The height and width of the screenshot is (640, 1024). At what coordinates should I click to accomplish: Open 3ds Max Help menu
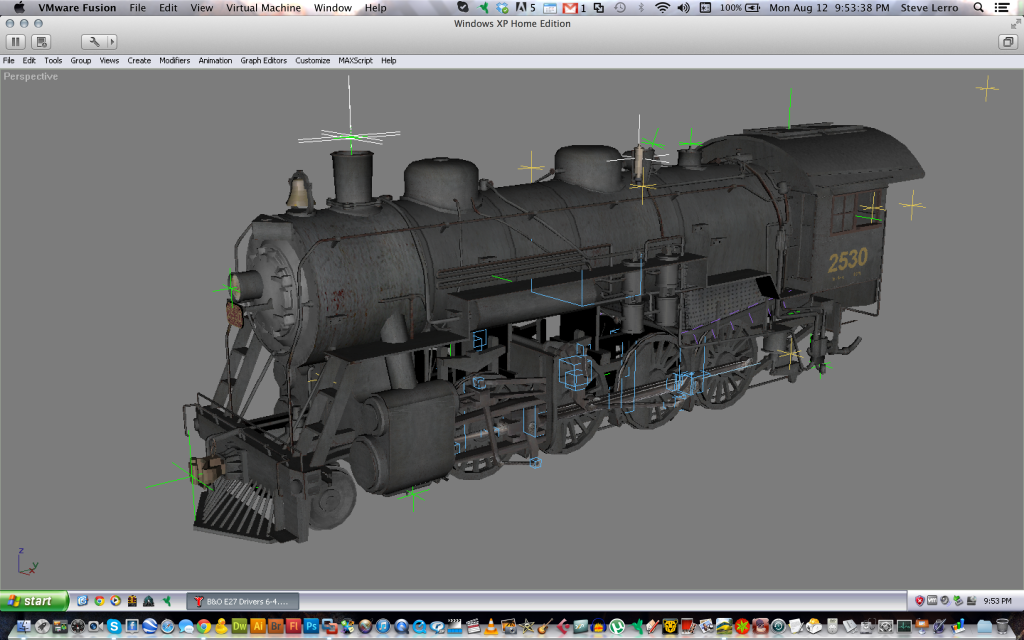tap(389, 61)
